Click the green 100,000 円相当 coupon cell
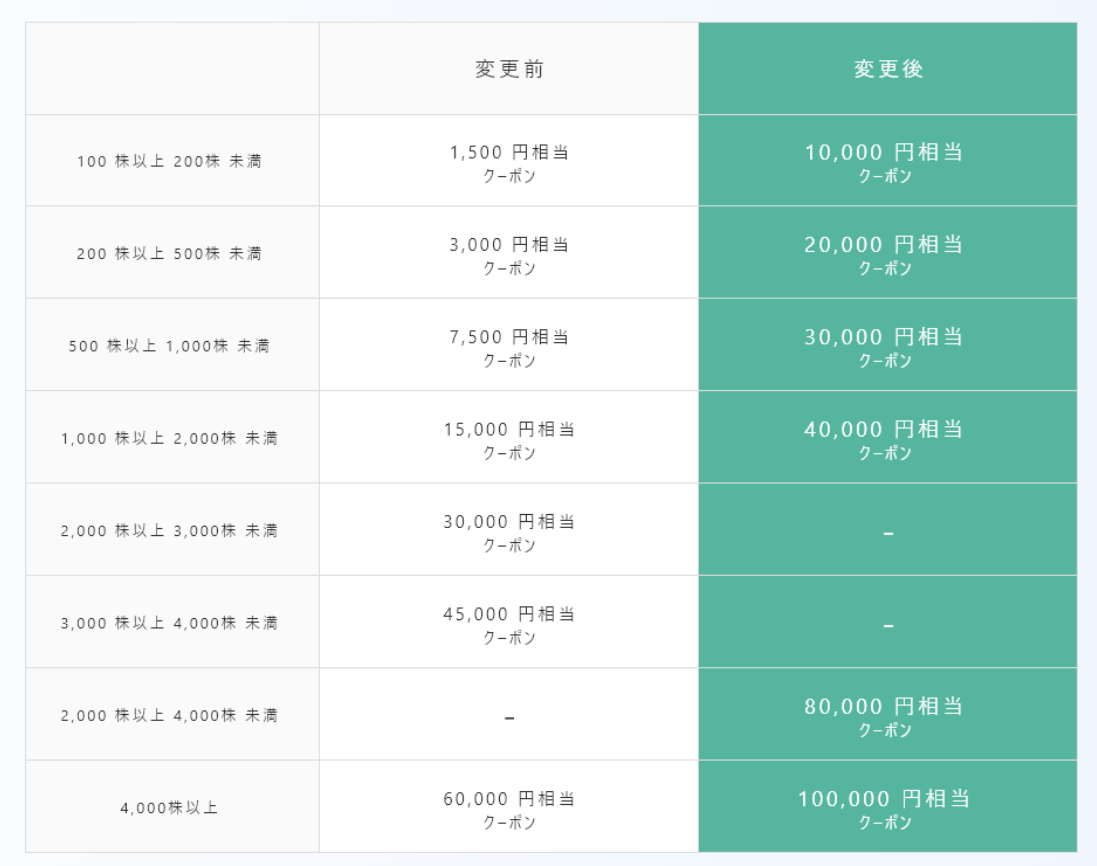 [x=885, y=808]
